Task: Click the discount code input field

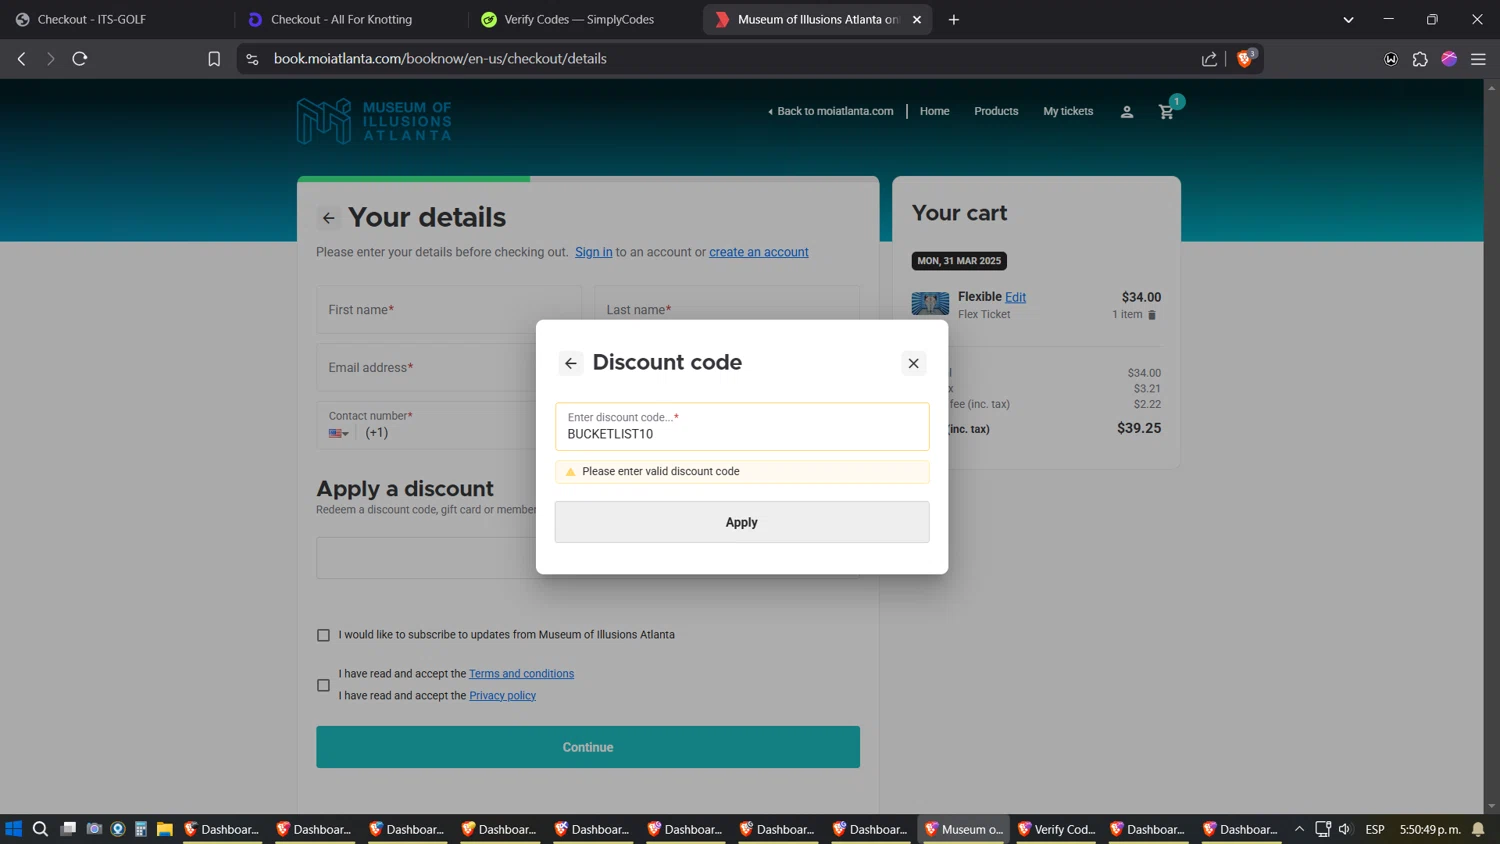Action: (742, 427)
